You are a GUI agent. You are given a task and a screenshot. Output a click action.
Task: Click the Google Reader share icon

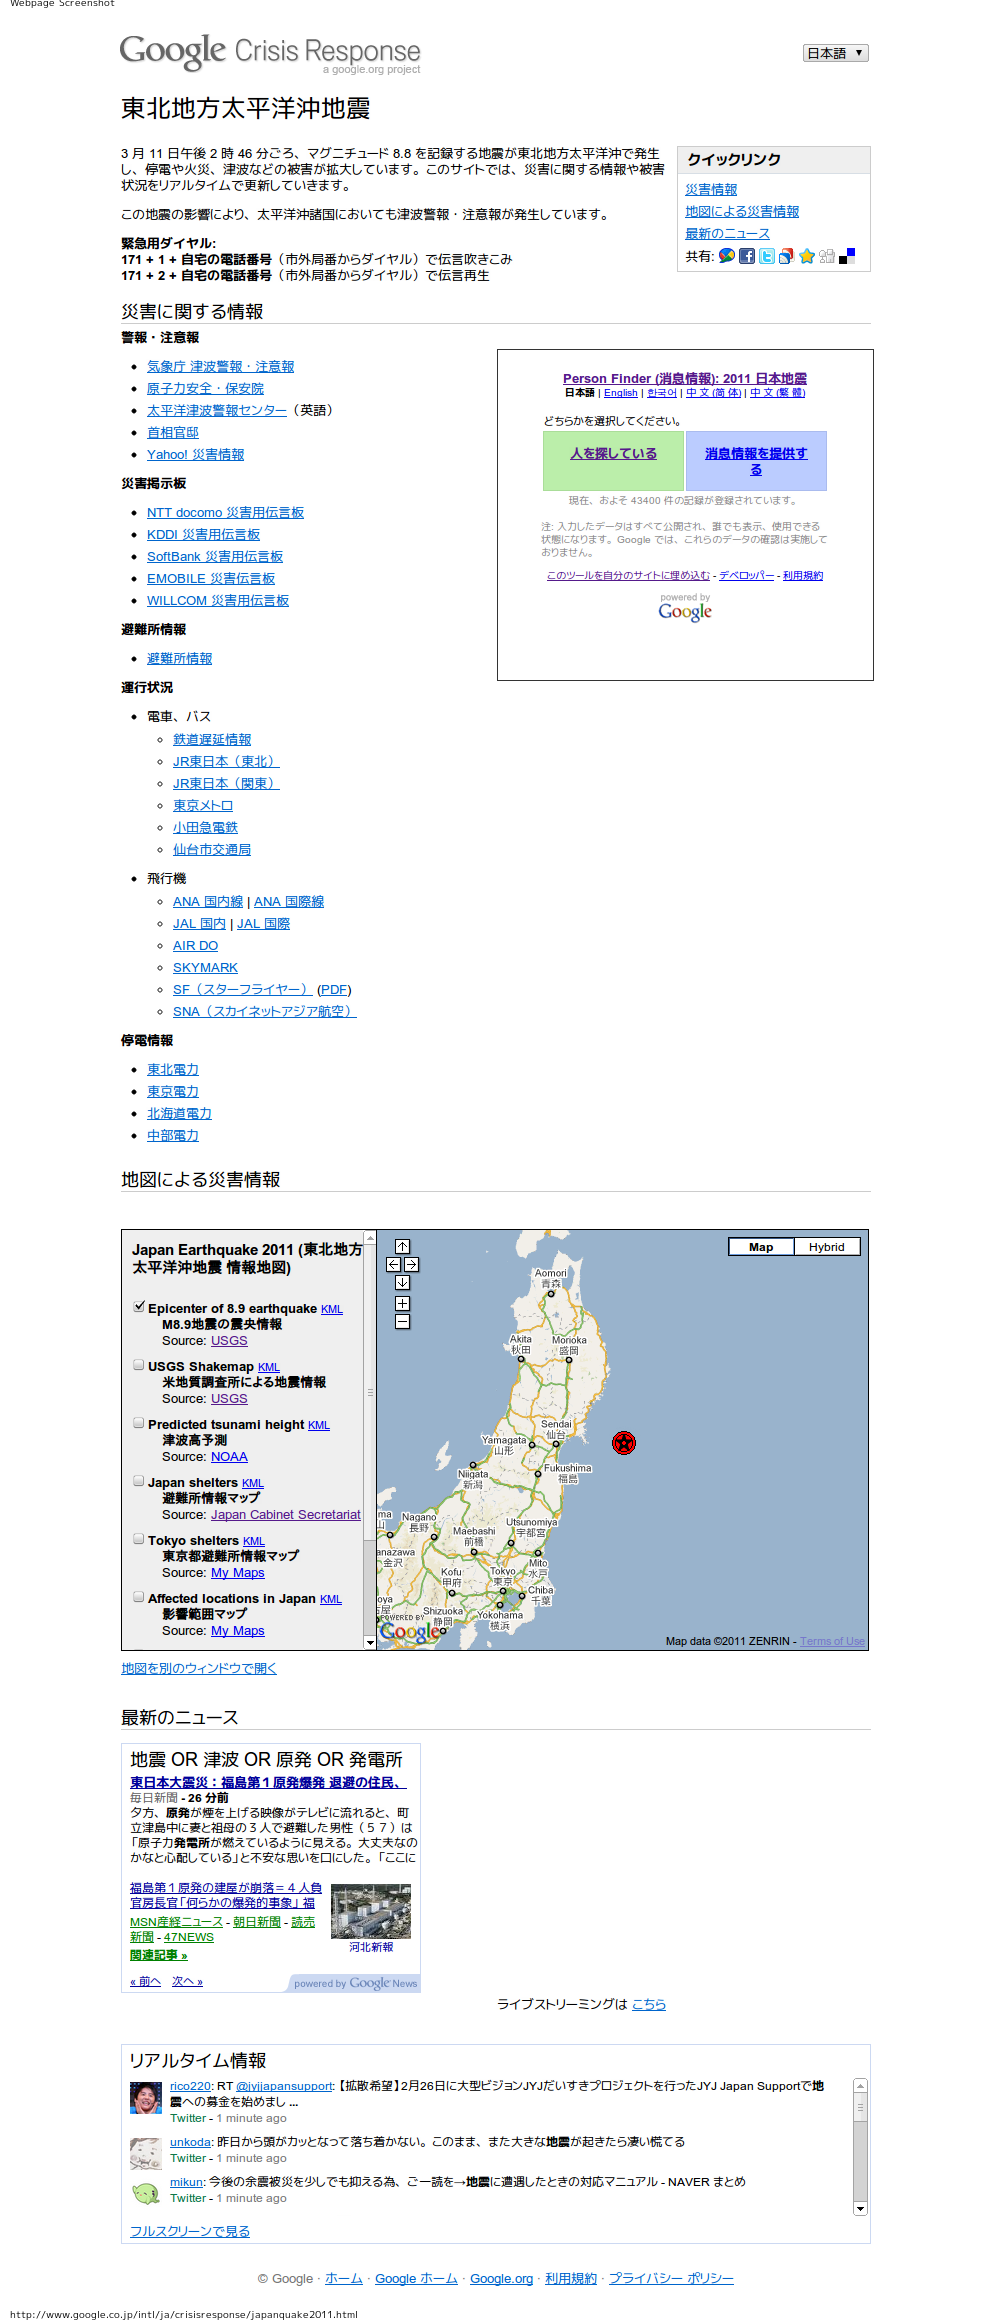click(786, 256)
